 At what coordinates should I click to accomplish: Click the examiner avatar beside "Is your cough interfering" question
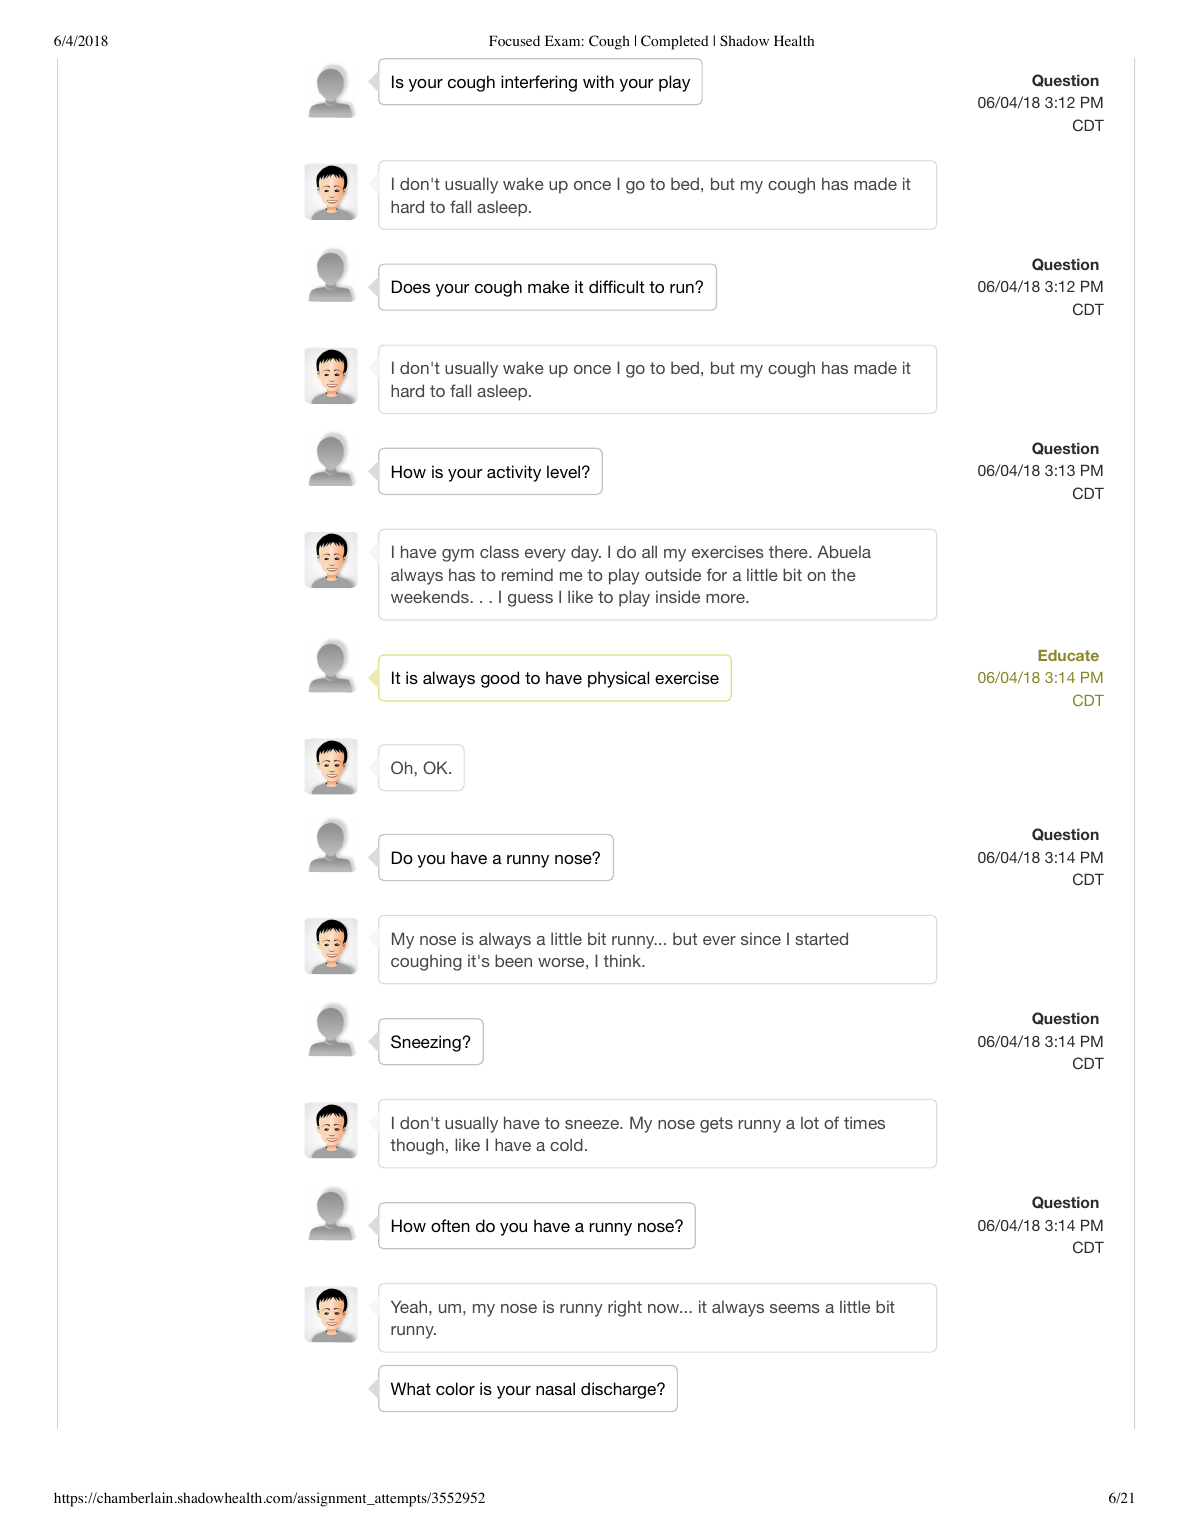(x=331, y=91)
